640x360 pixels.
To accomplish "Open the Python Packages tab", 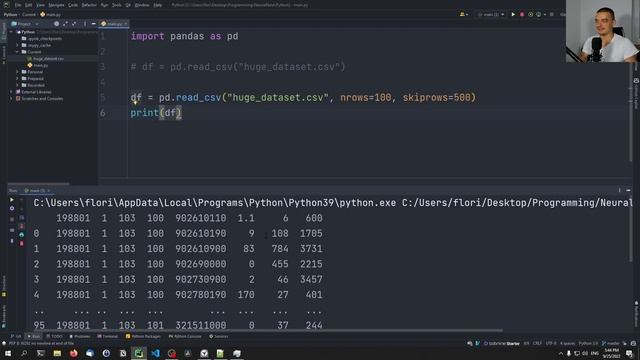I will (143, 336).
